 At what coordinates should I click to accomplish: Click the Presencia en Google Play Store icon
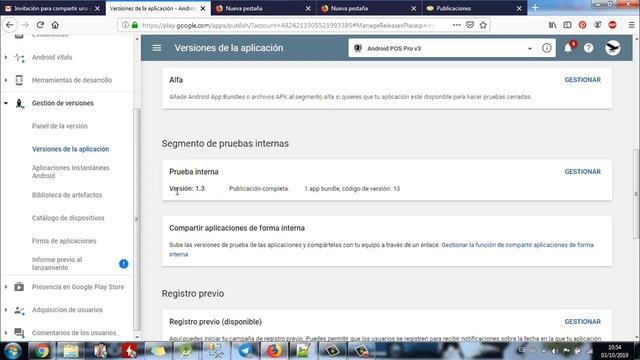[19, 287]
